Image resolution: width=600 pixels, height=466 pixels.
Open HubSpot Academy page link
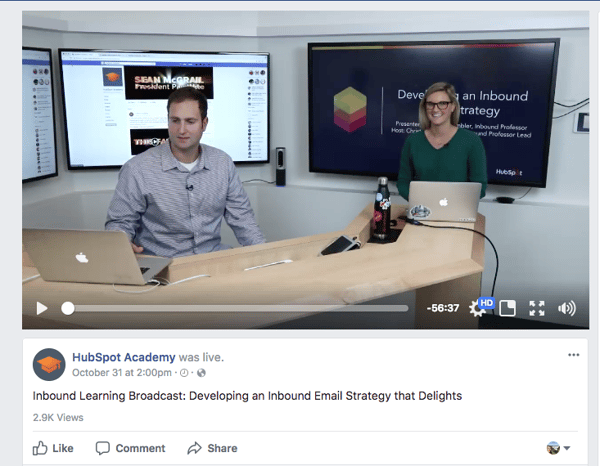[x=124, y=357]
